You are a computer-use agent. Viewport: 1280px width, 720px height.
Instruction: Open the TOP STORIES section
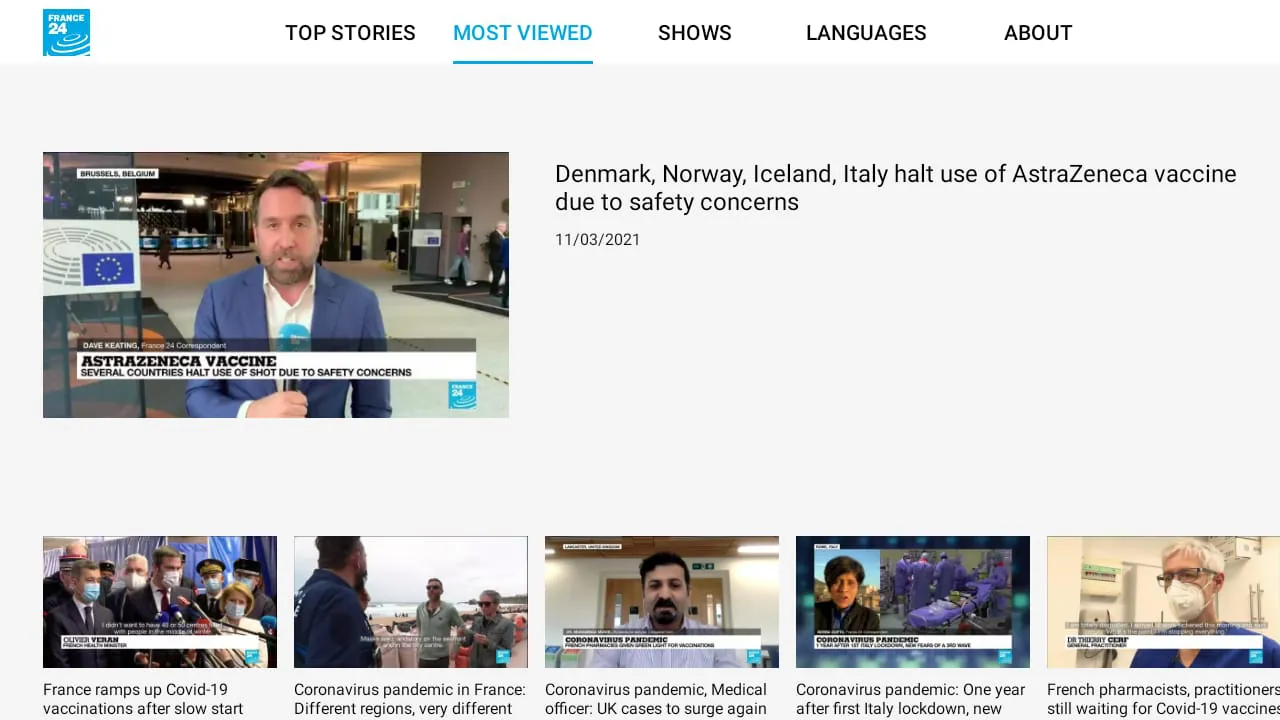(x=350, y=33)
